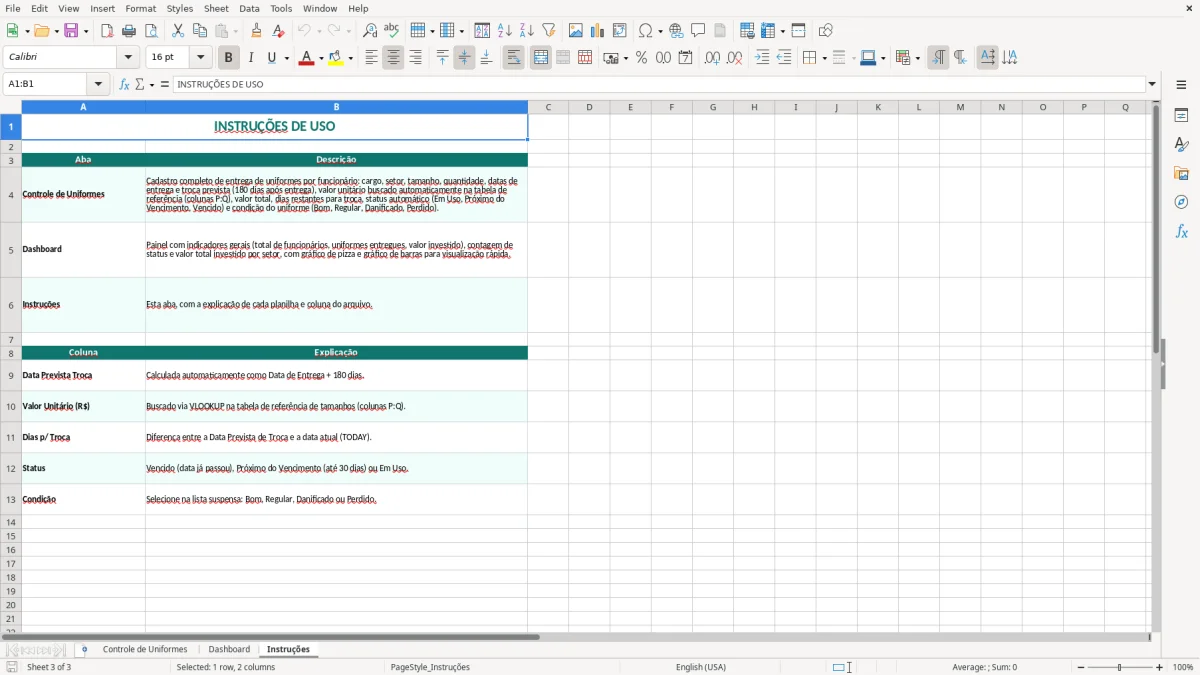This screenshot has height=675, width=1200.
Task: Click the formula input line
Action: [x=659, y=85]
